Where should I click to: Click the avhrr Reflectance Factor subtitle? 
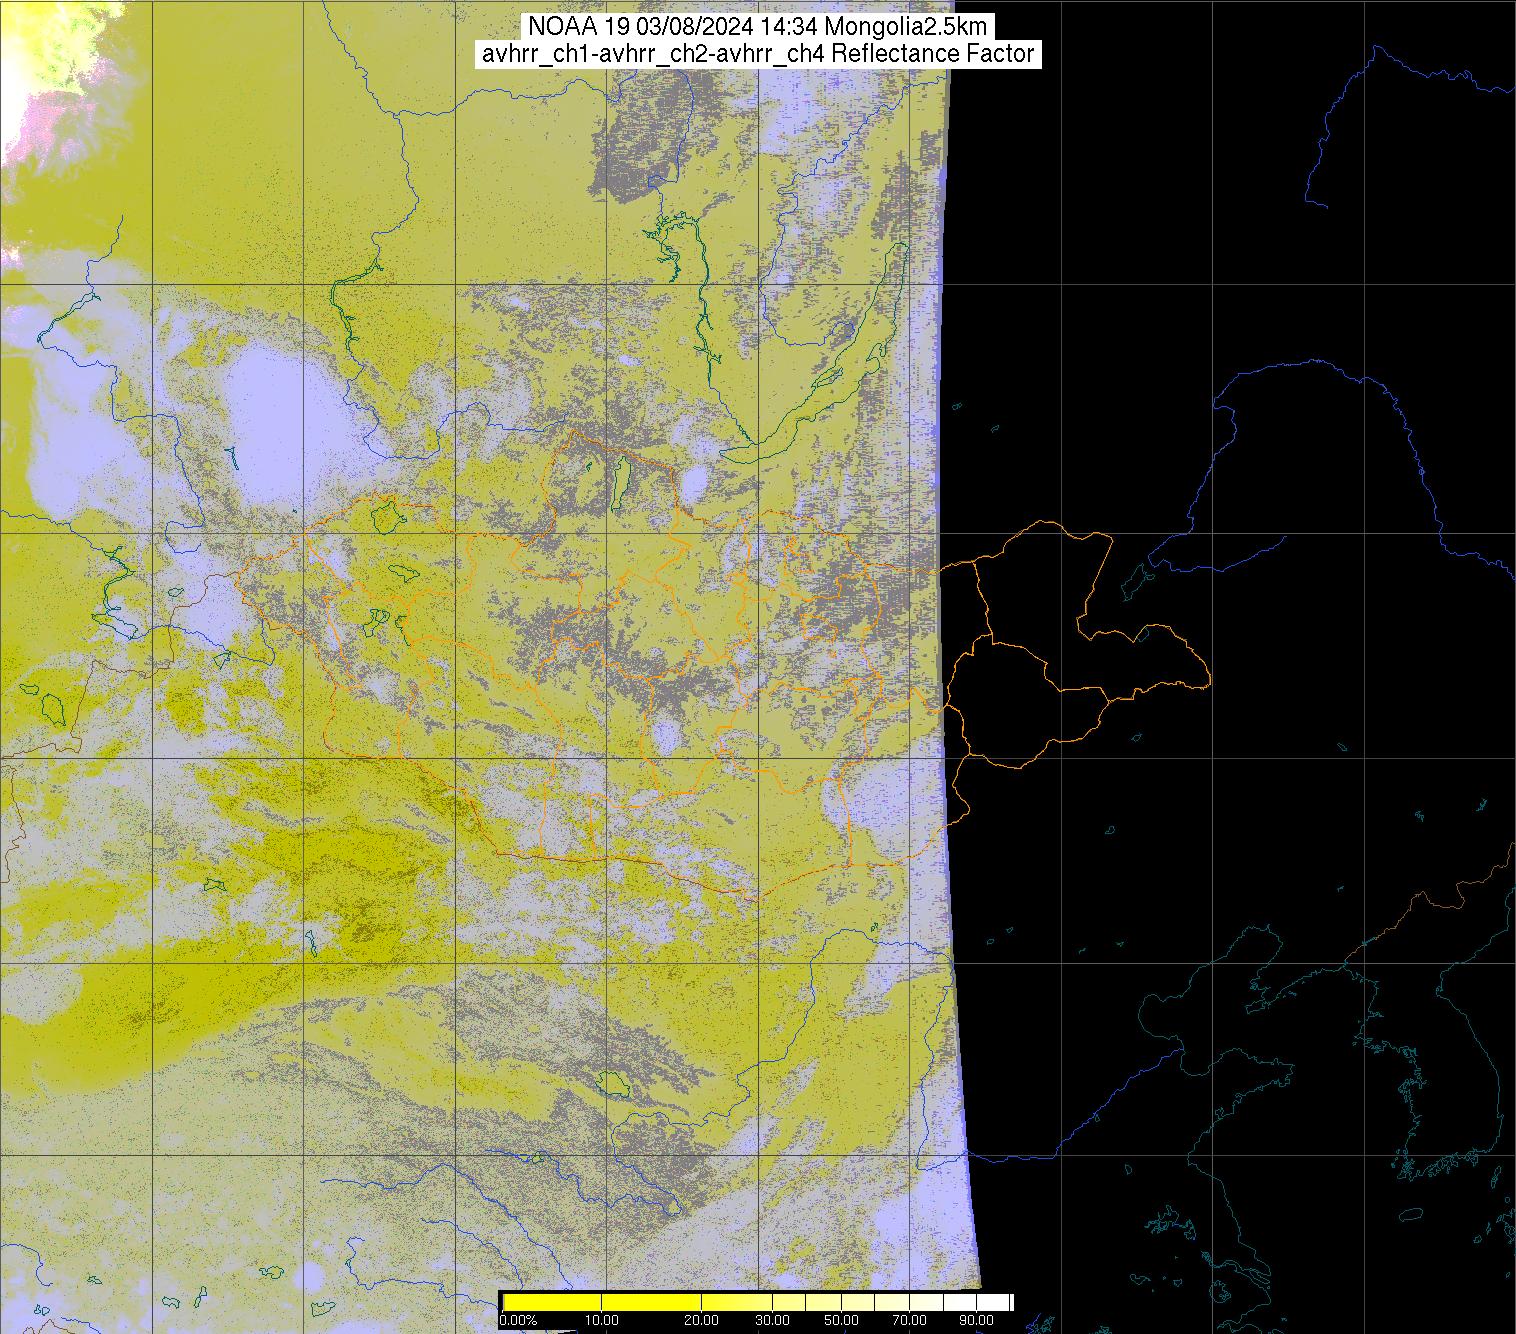click(x=757, y=54)
